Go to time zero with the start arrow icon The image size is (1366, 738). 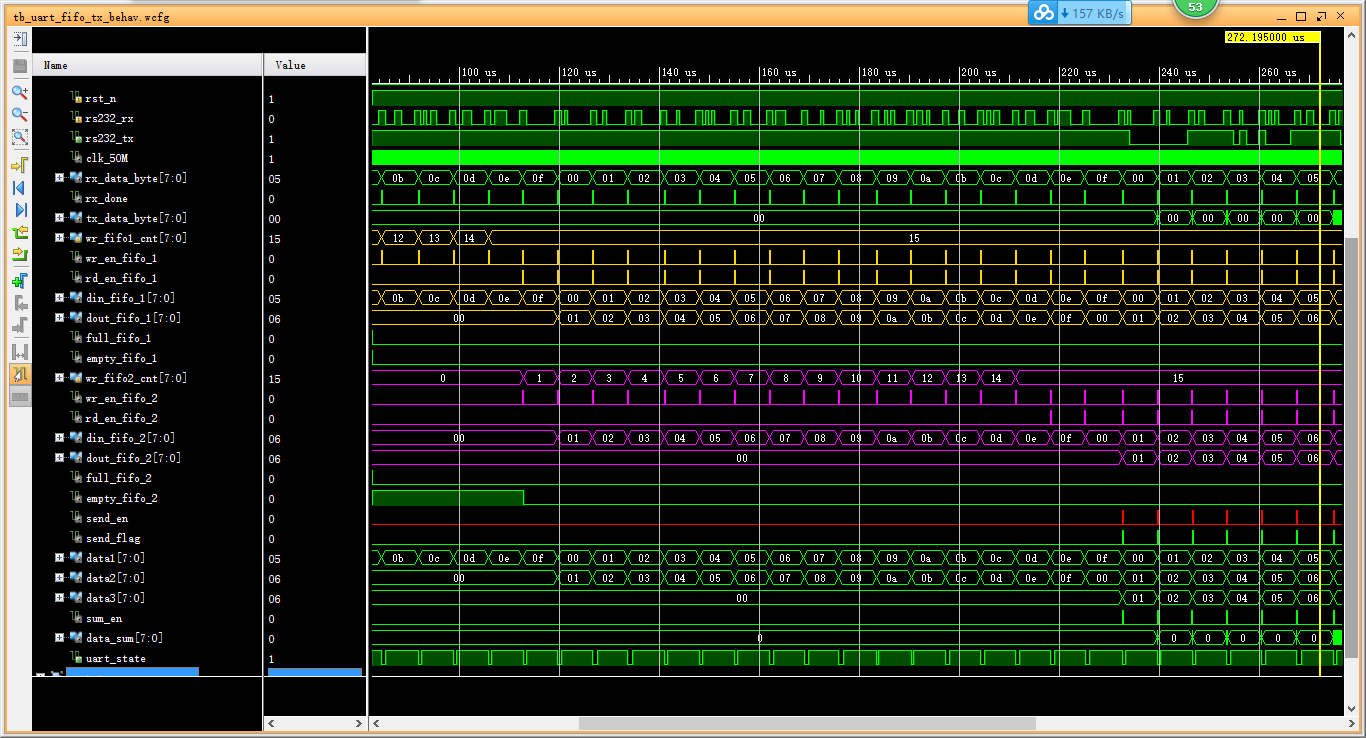pos(19,187)
